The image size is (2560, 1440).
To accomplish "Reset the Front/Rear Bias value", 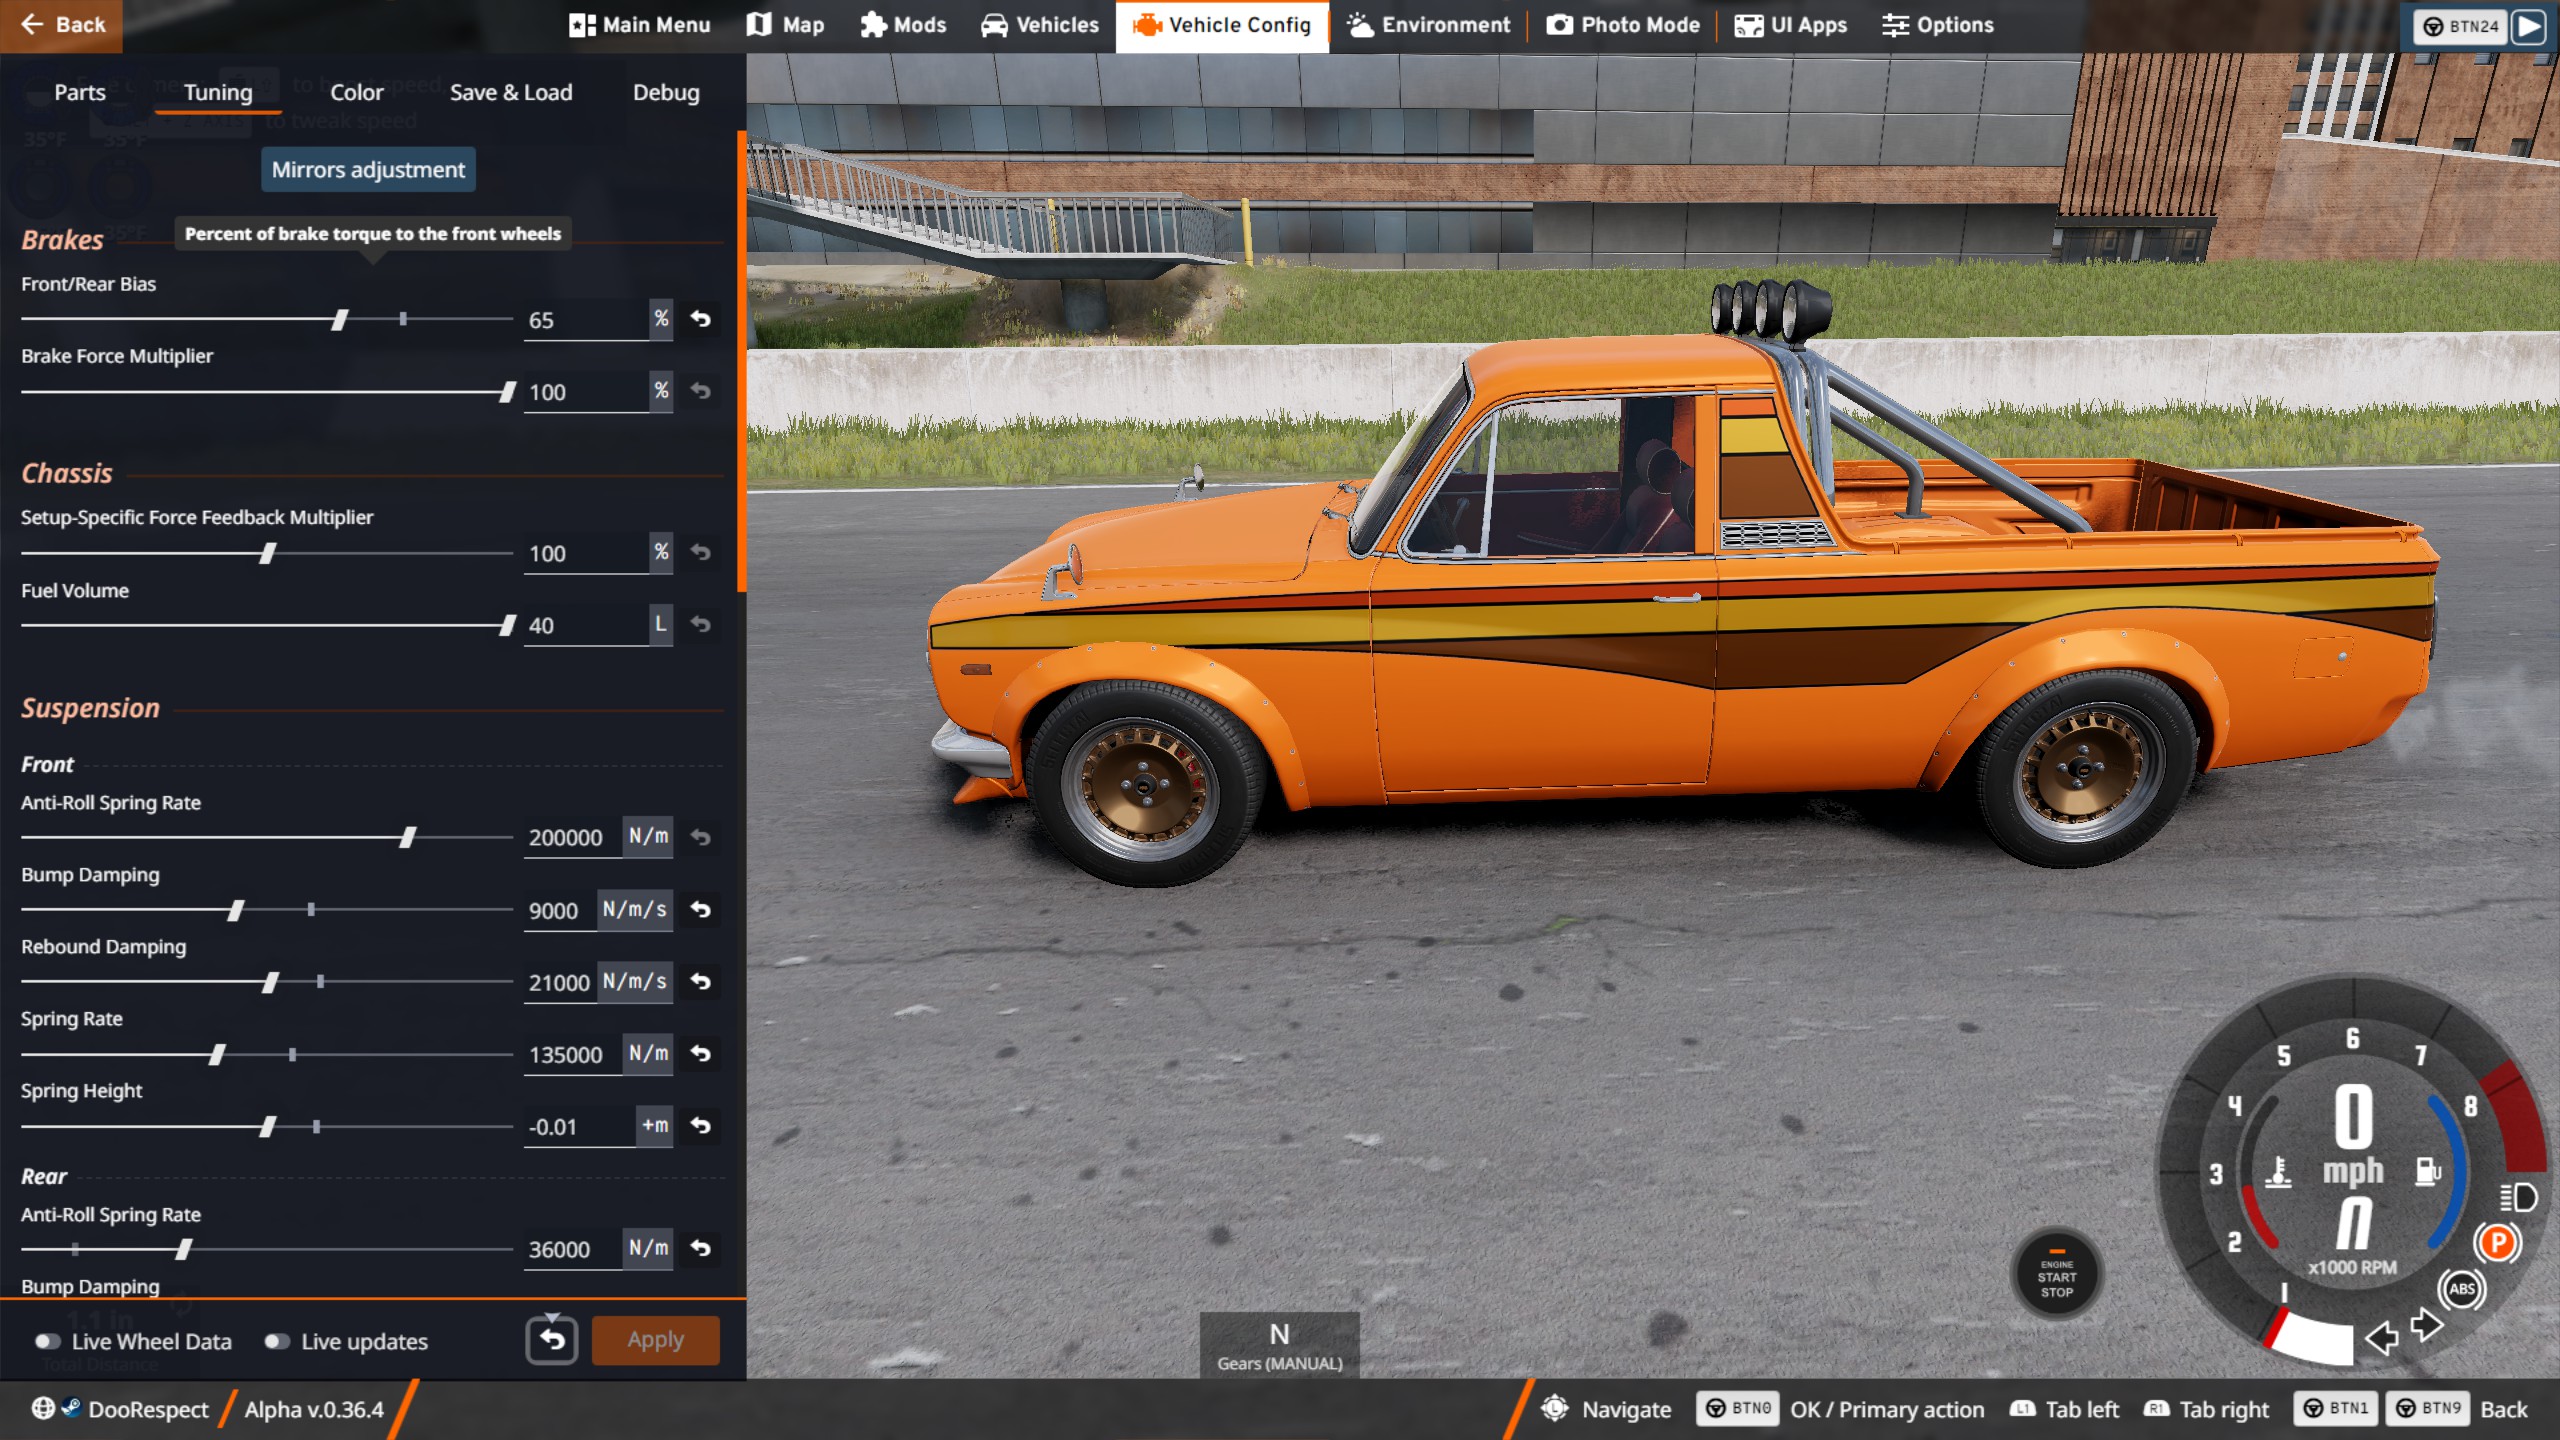I will click(701, 319).
